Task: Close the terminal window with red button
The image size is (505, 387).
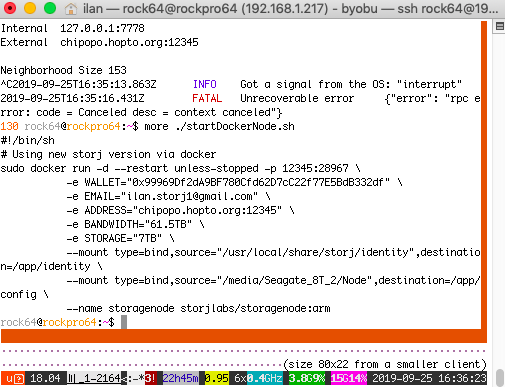Action: (x=10, y=8)
